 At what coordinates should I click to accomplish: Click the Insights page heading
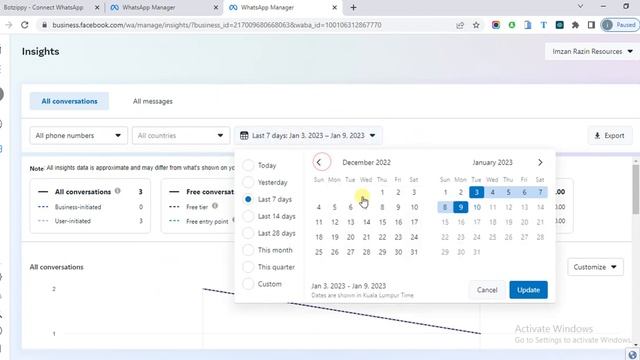[x=40, y=51]
